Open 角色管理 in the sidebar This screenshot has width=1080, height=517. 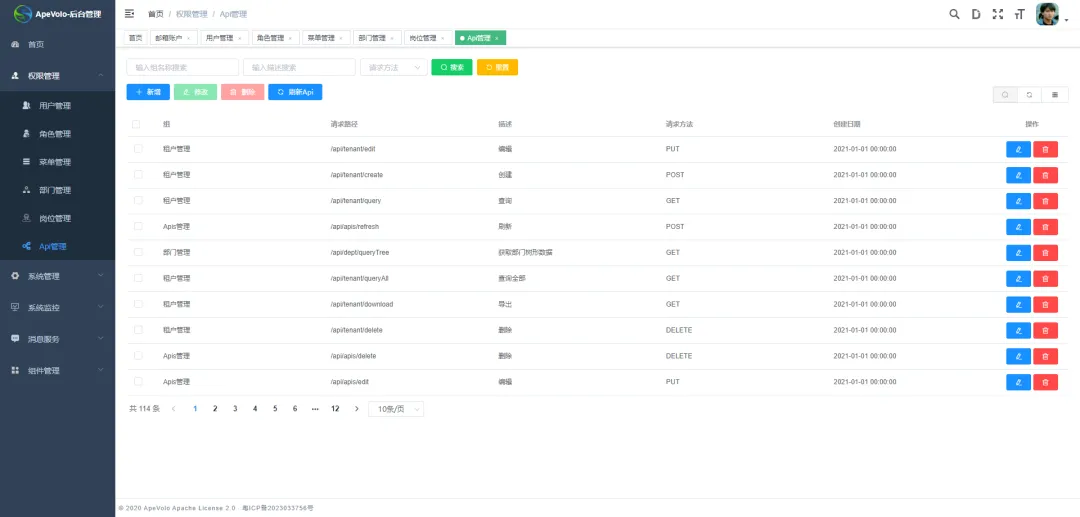pyautogui.click(x=55, y=134)
